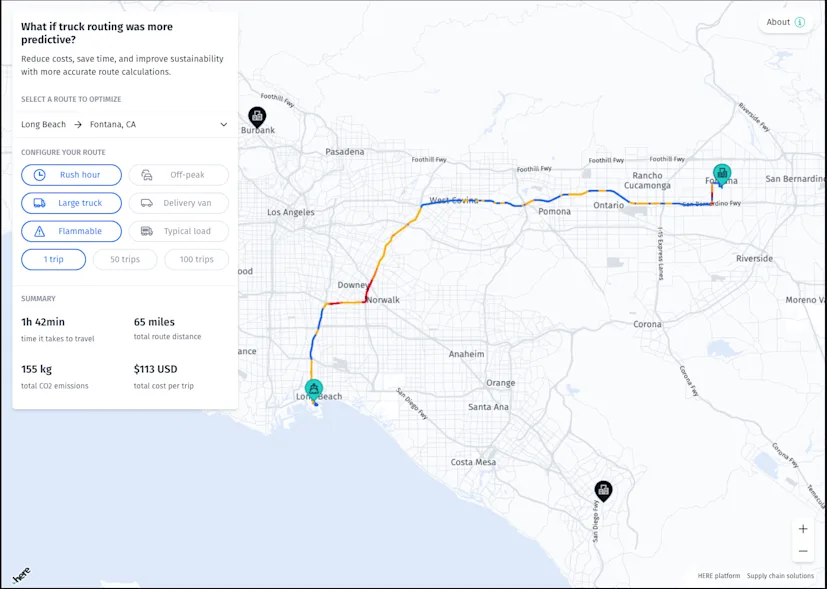Choose the Large truck vehicle type
This screenshot has width=827, height=589.
pyautogui.click(x=71, y=203)
